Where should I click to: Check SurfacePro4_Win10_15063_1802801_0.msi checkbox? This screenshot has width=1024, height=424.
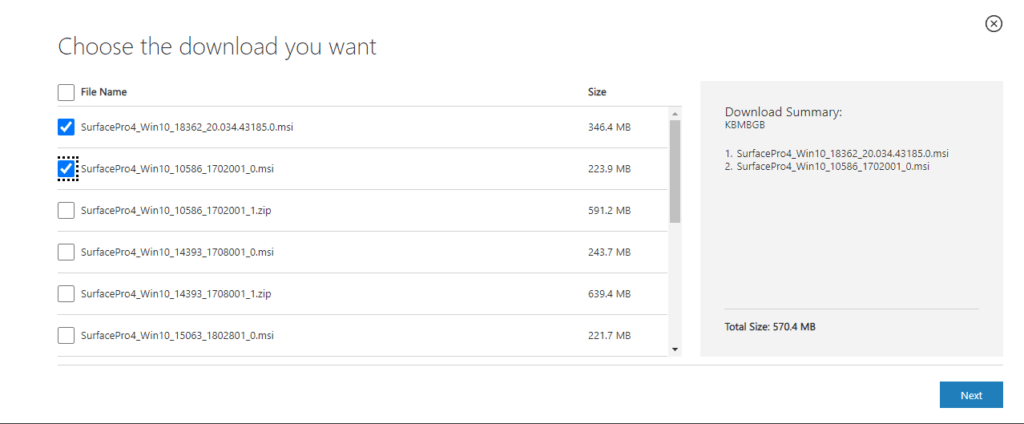point(66,336)
